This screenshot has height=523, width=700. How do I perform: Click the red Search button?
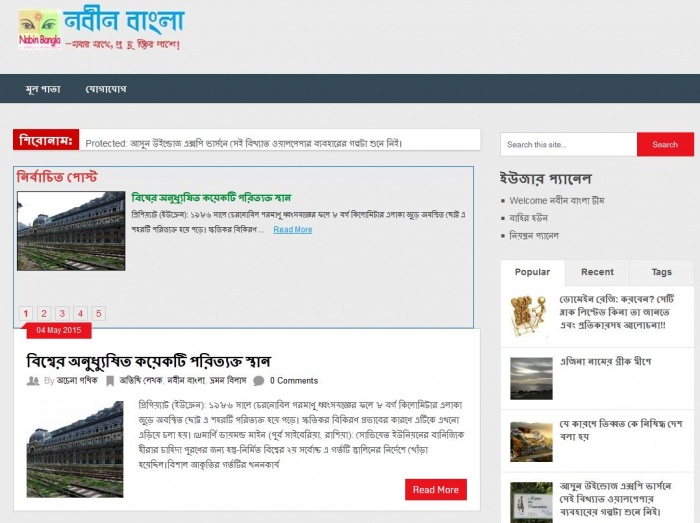tap(665, 145)
